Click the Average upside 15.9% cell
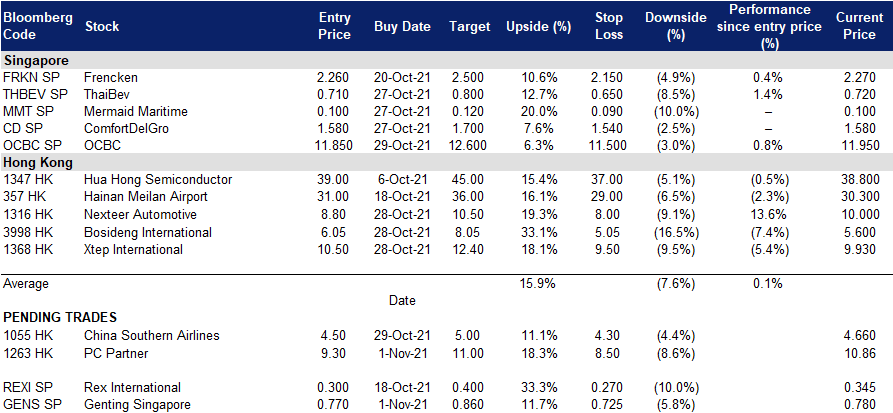893x413 pixels. (x=538, y=283)
